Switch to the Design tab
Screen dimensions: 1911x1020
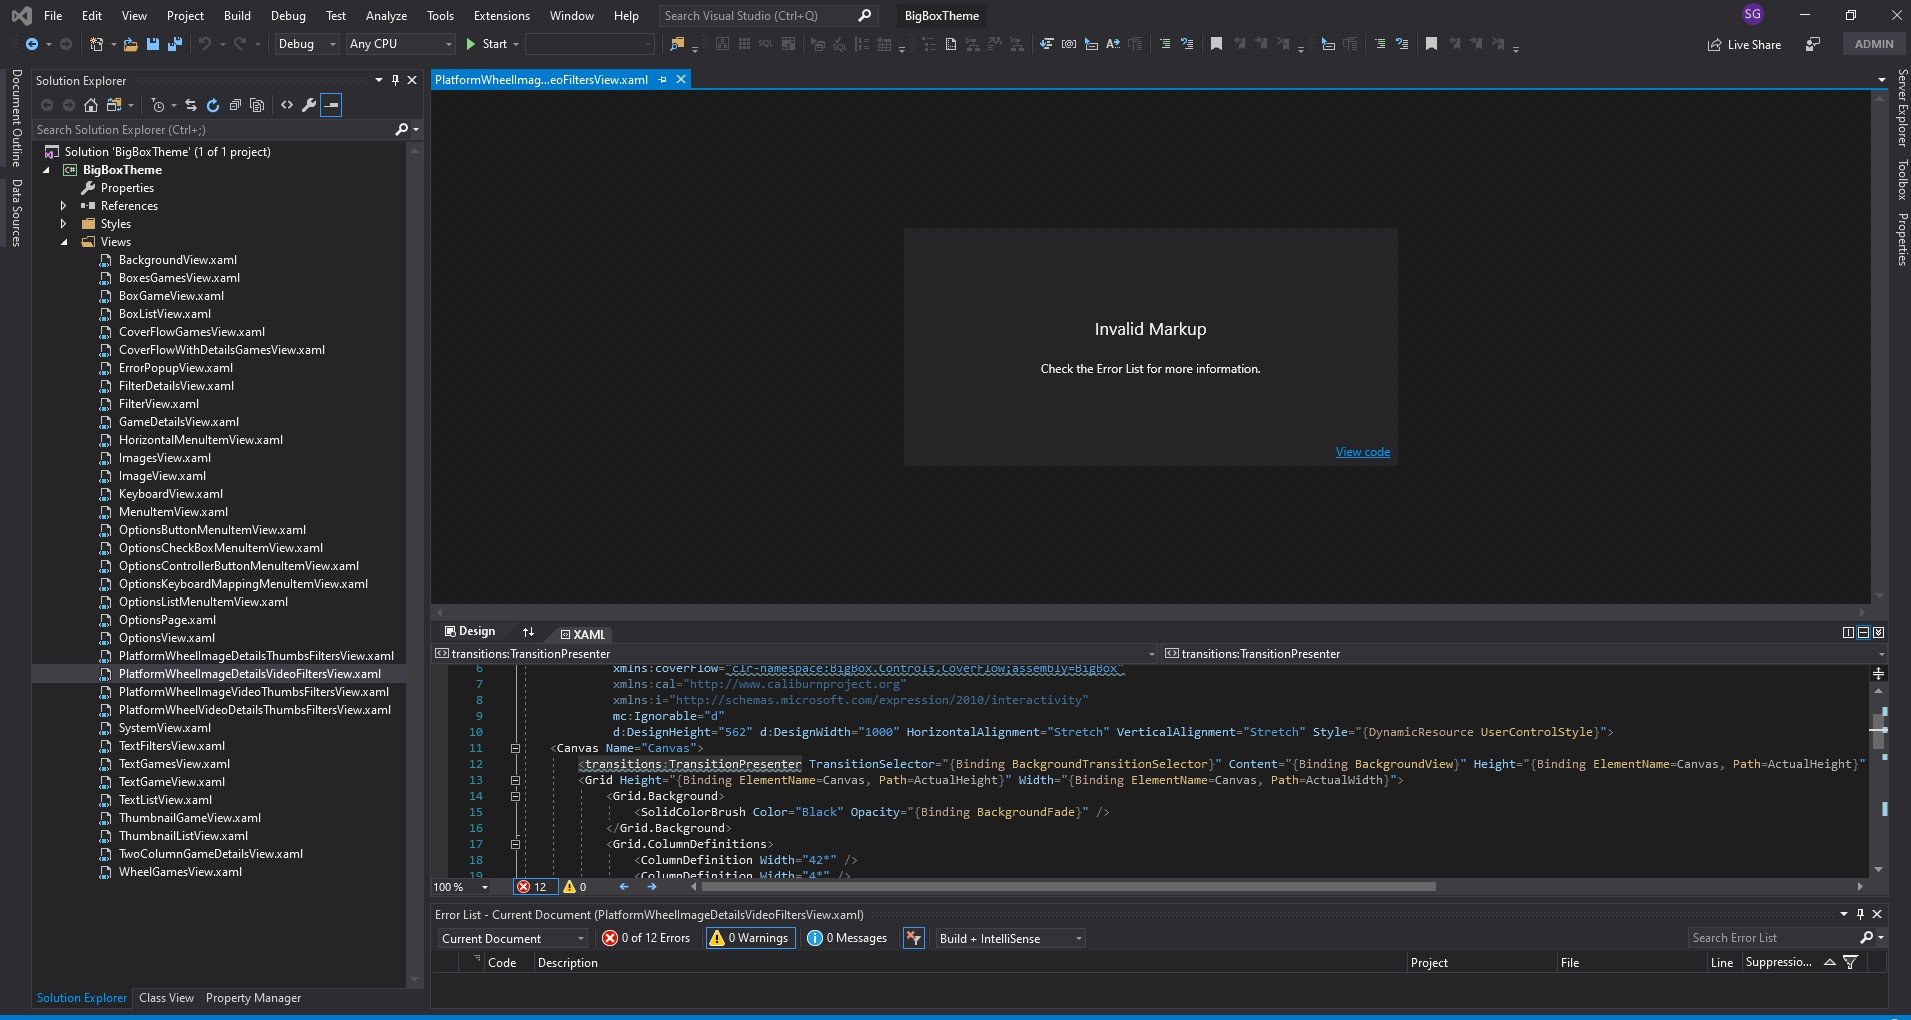click(470, 631)
